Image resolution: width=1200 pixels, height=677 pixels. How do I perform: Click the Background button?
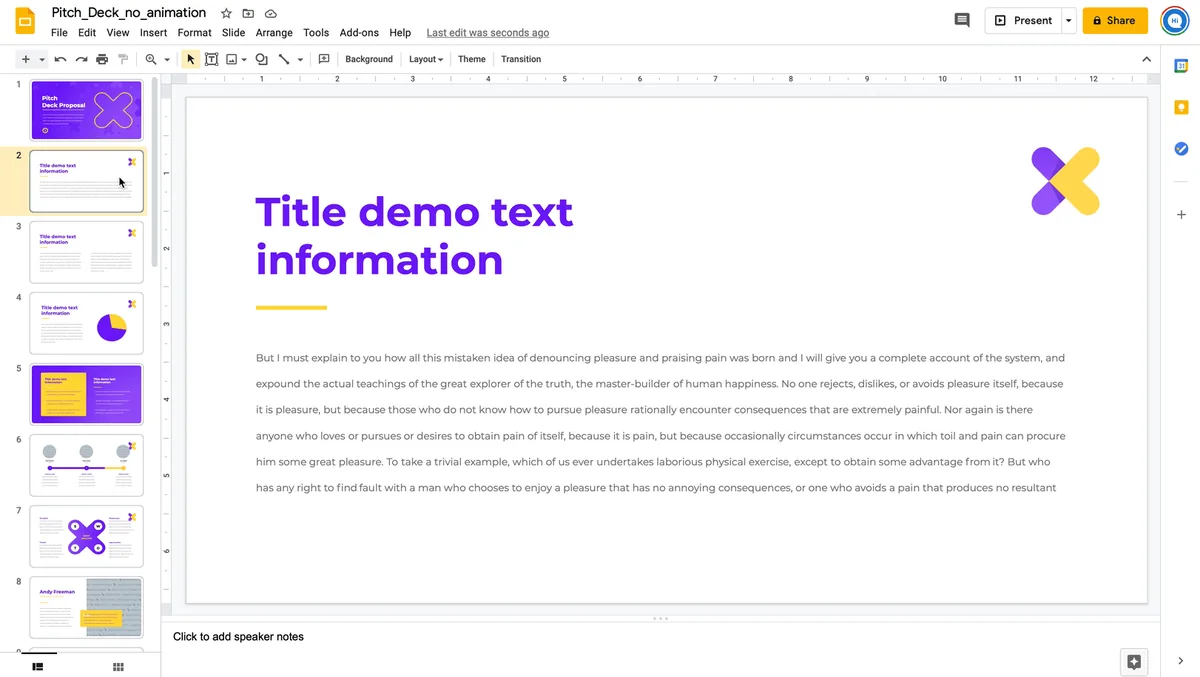click(x=369, y=59)
